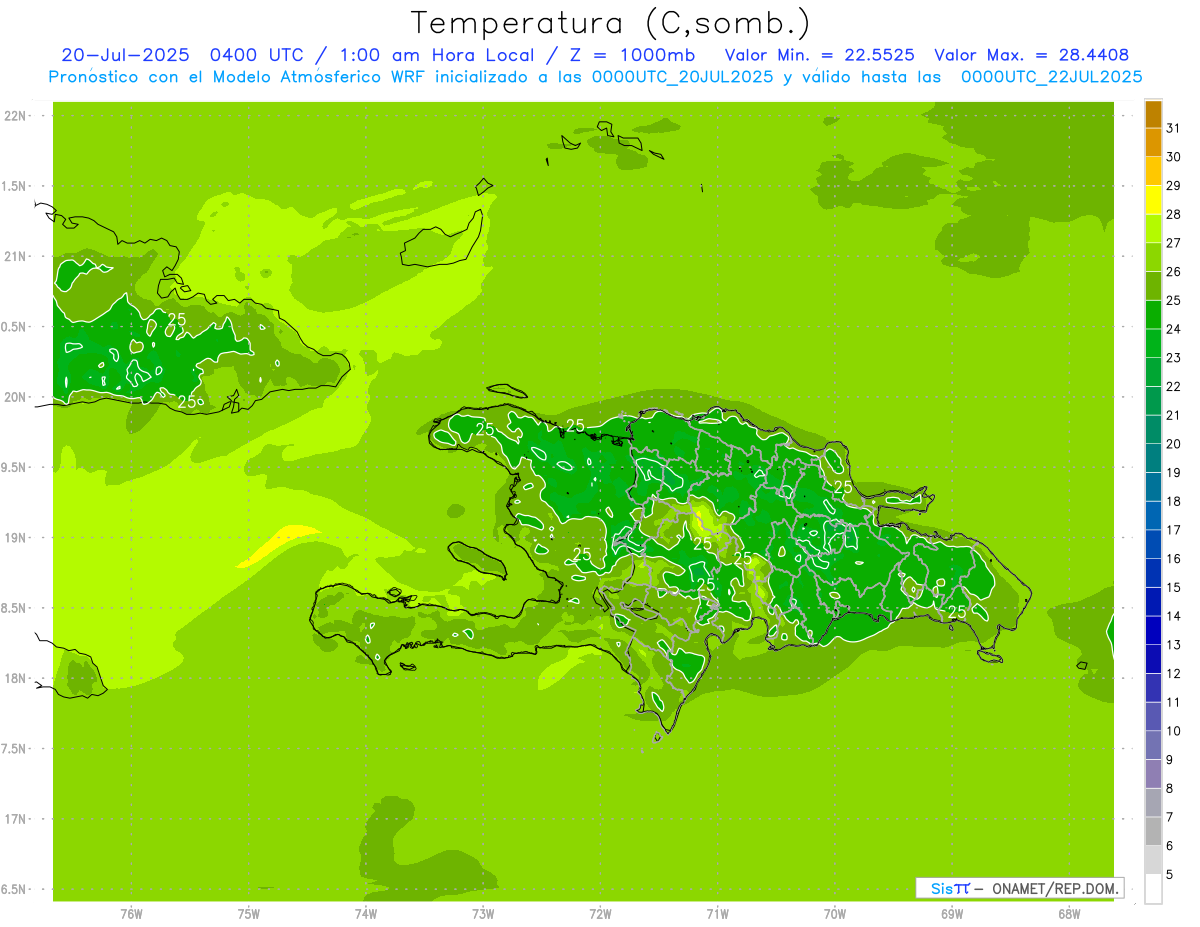The height and width of the screenshot is (927, 1200).
Task: Click the longitude label "72W"
Action: (600, 914)
